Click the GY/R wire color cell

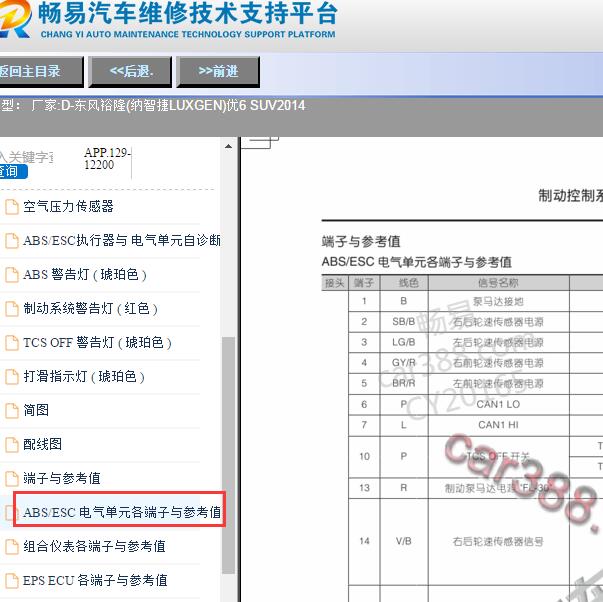404,363
